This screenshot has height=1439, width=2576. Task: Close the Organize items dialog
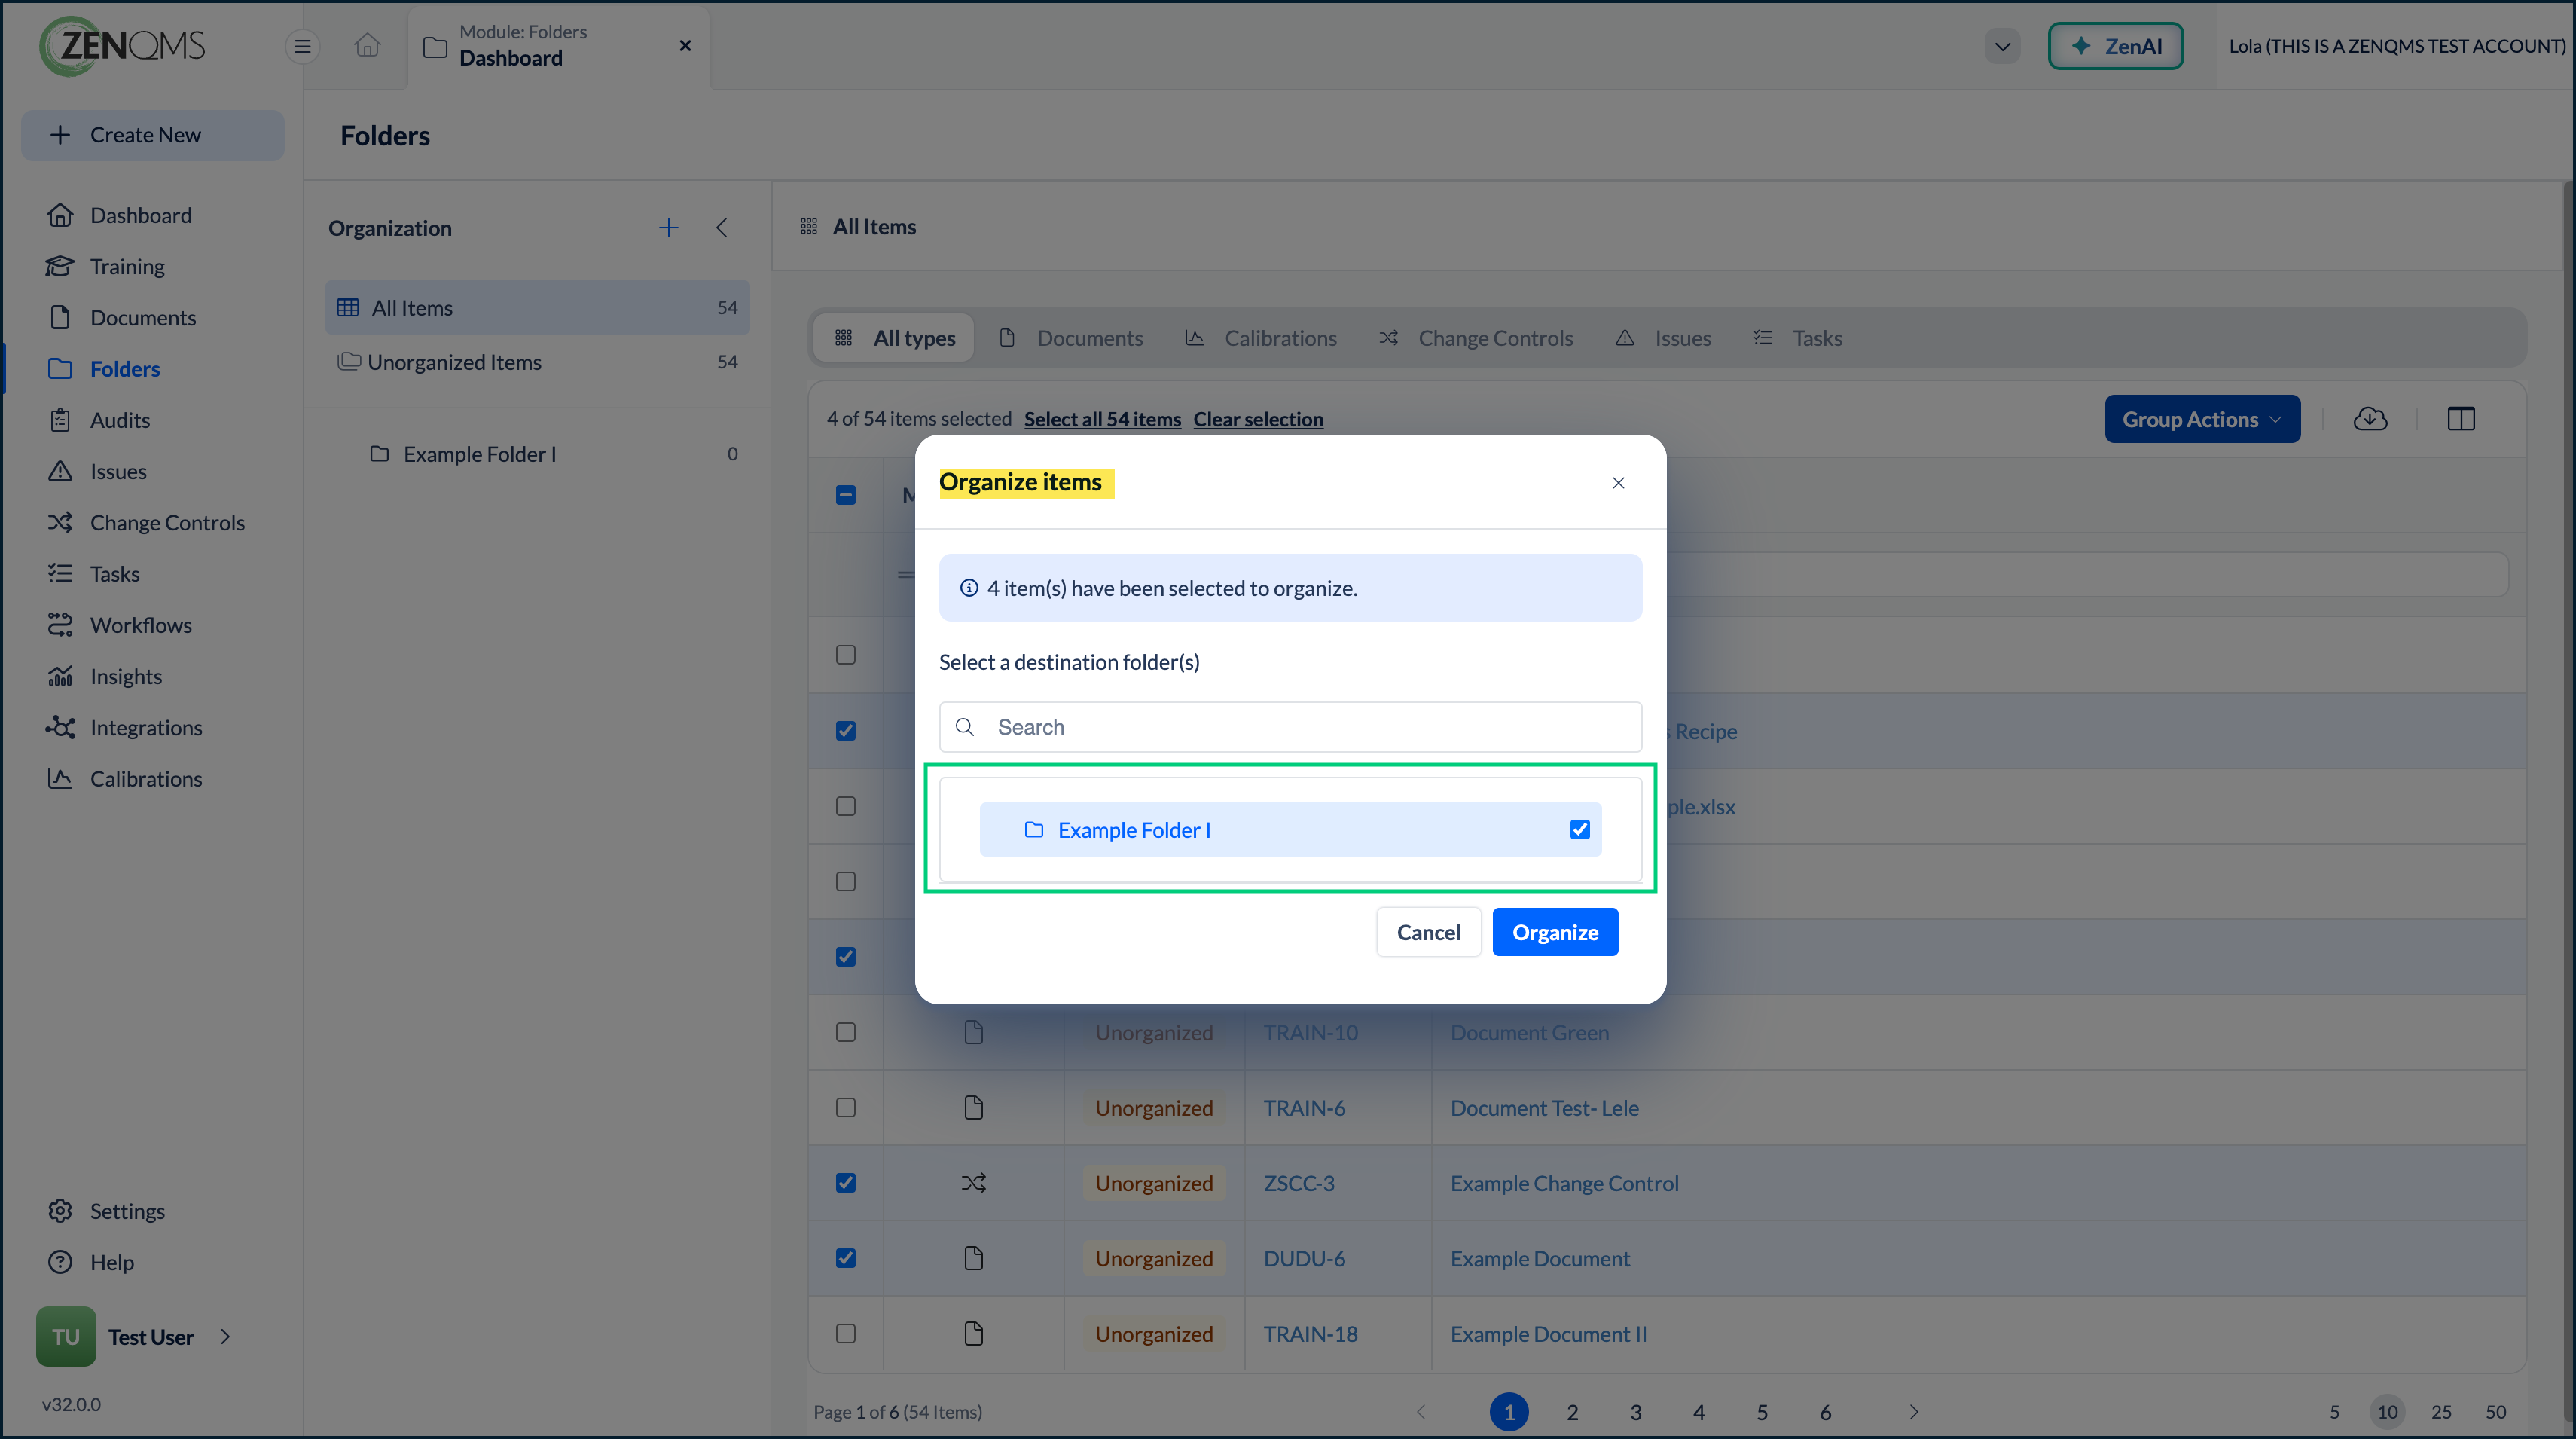(1618, 483)
